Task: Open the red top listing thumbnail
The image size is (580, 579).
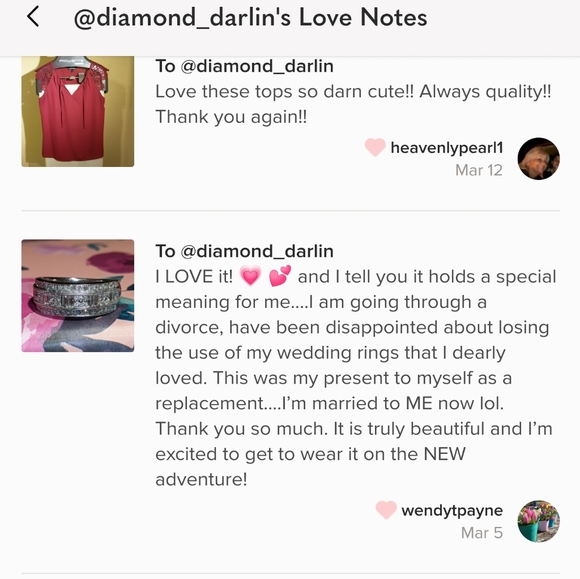Action: click(x=78, y=111)
